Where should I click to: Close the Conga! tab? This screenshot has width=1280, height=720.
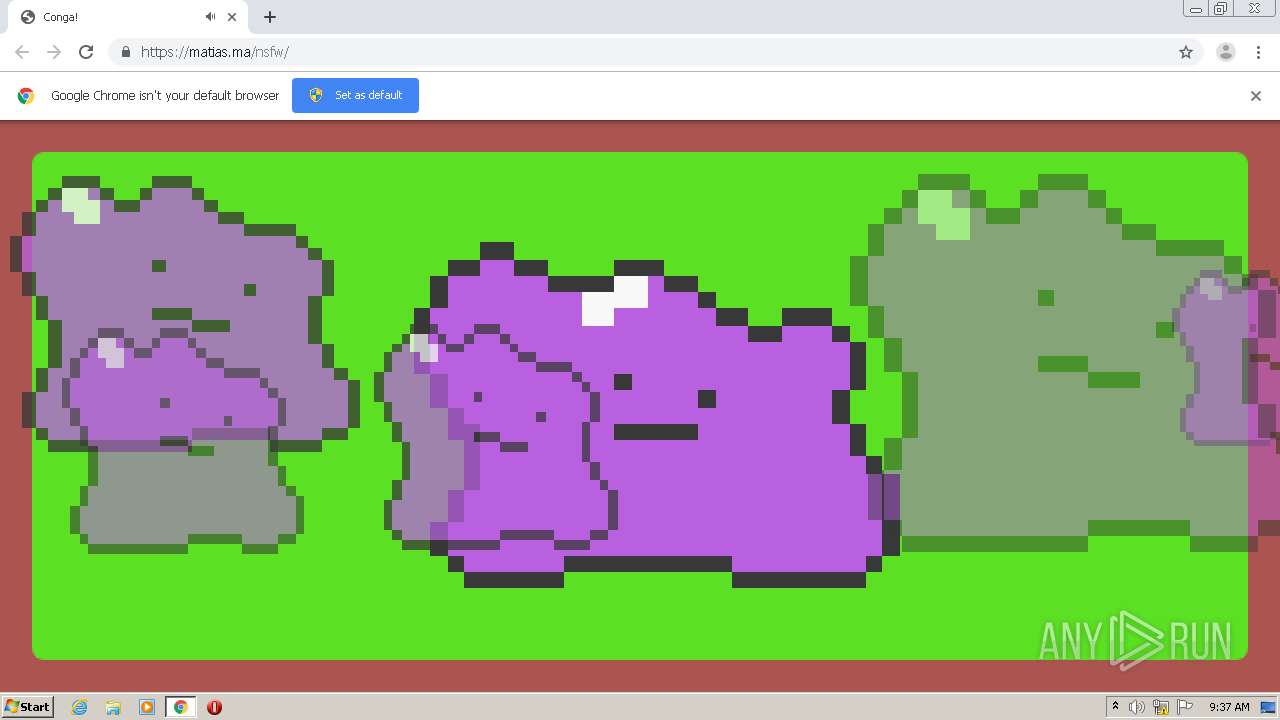pos(232,17)
